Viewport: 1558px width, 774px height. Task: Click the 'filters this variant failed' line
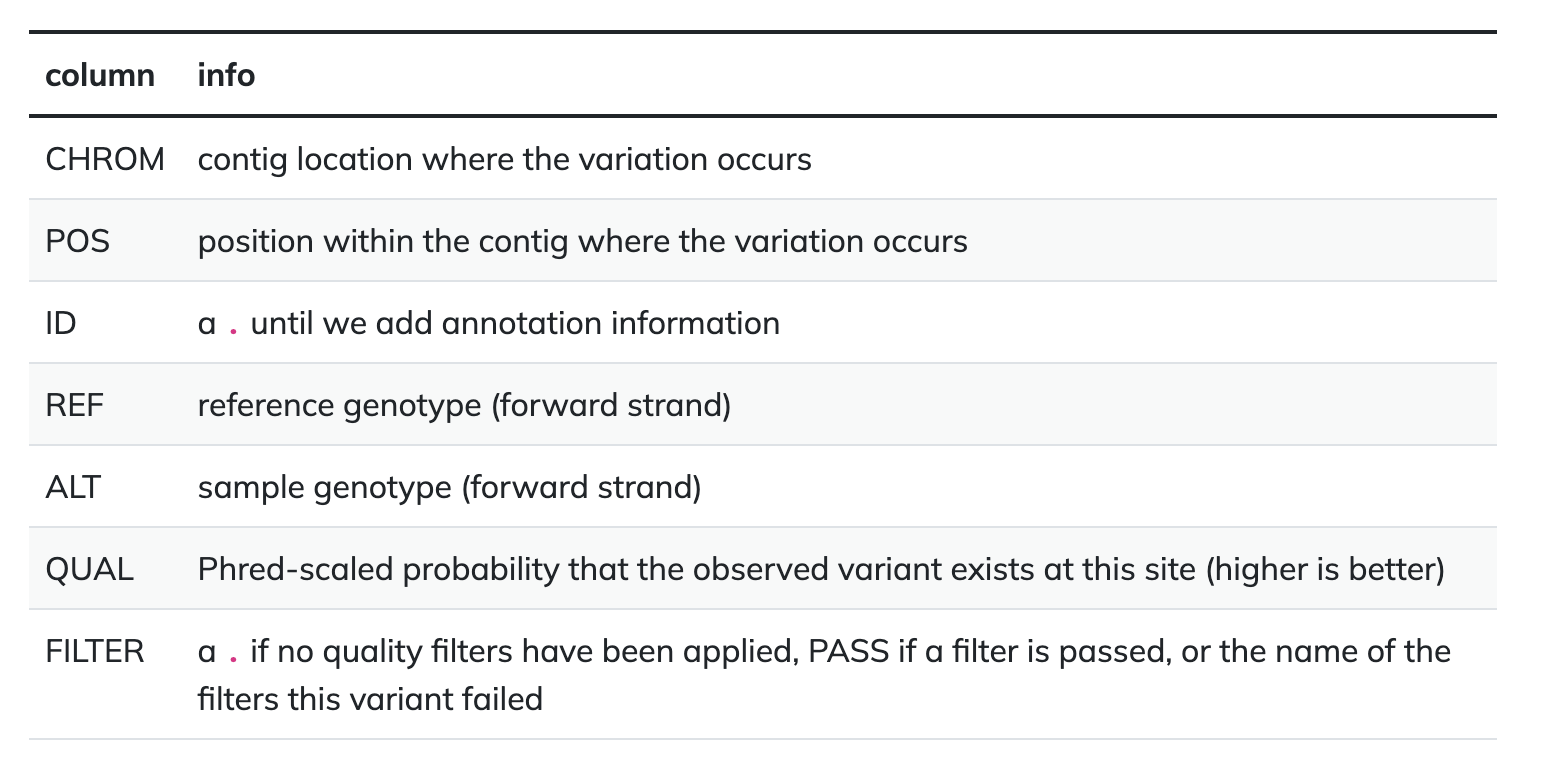[x=370, y=697]
